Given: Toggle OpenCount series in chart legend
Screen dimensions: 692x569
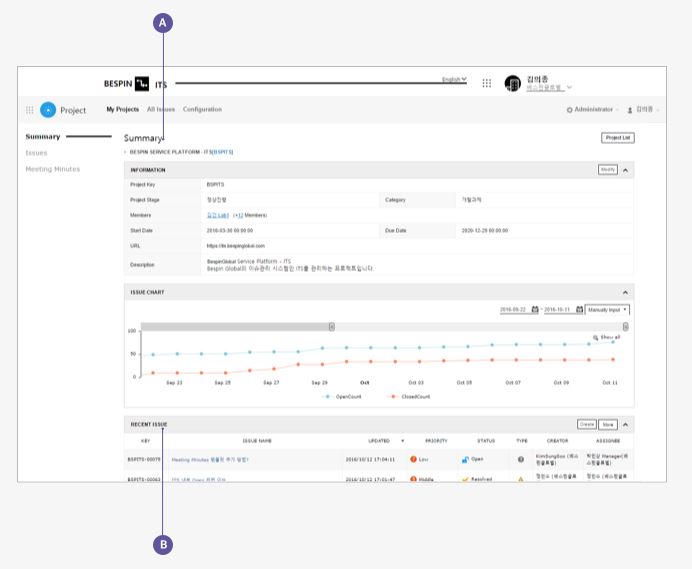Looking at the screenshot, I should click(x=342, y=396).
